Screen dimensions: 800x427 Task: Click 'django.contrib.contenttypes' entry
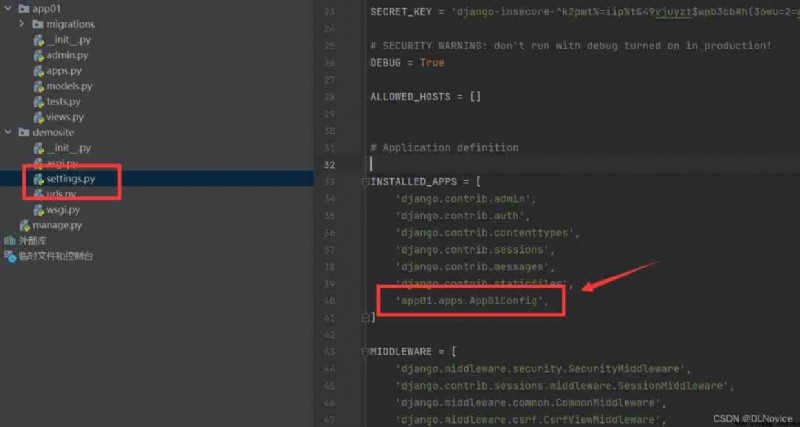coord(487,233)
